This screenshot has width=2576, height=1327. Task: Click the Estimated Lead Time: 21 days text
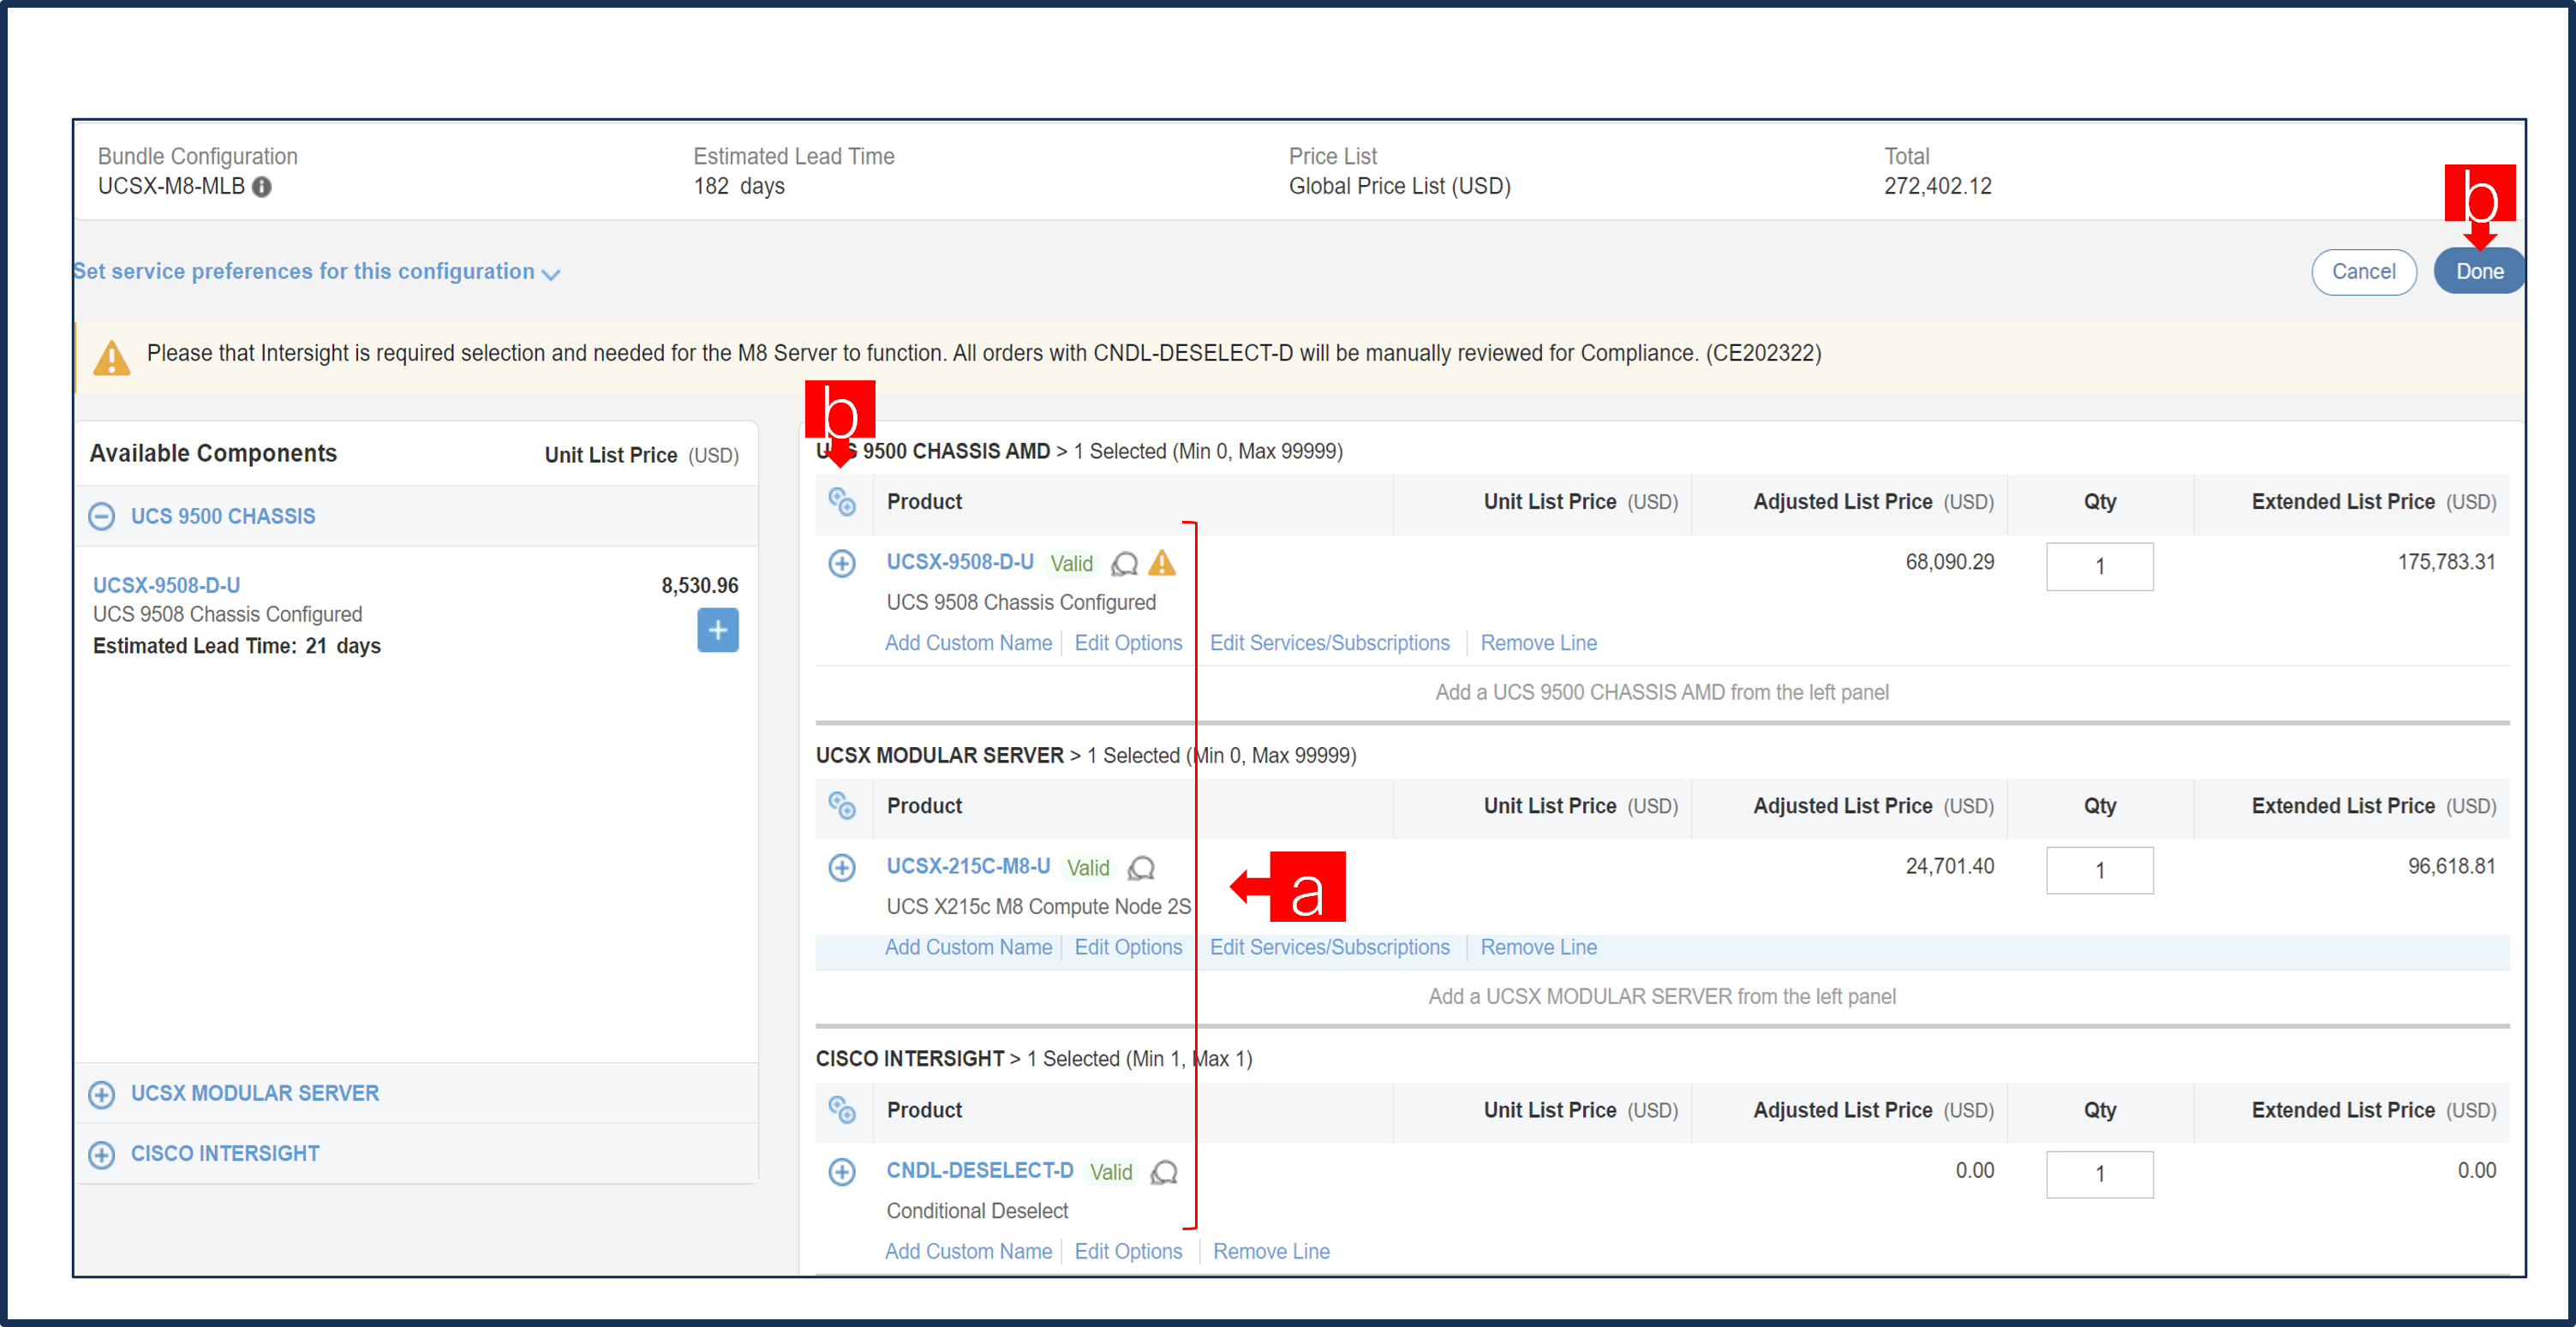[237, 646]
